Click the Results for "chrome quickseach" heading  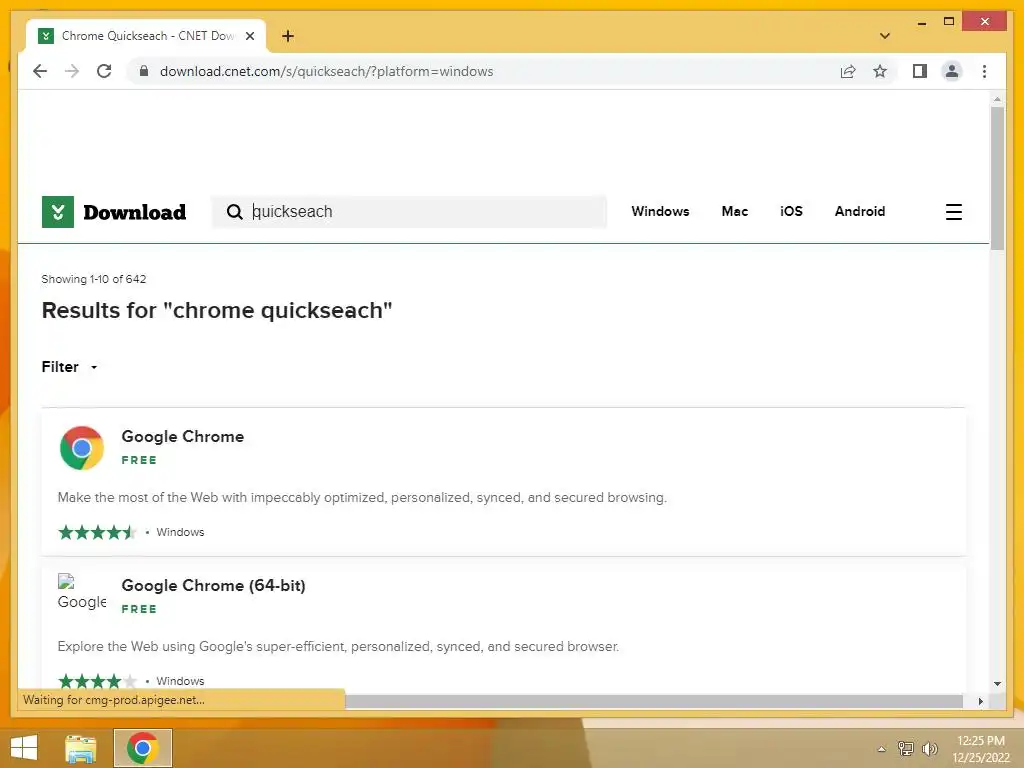(x=217, y=310)
